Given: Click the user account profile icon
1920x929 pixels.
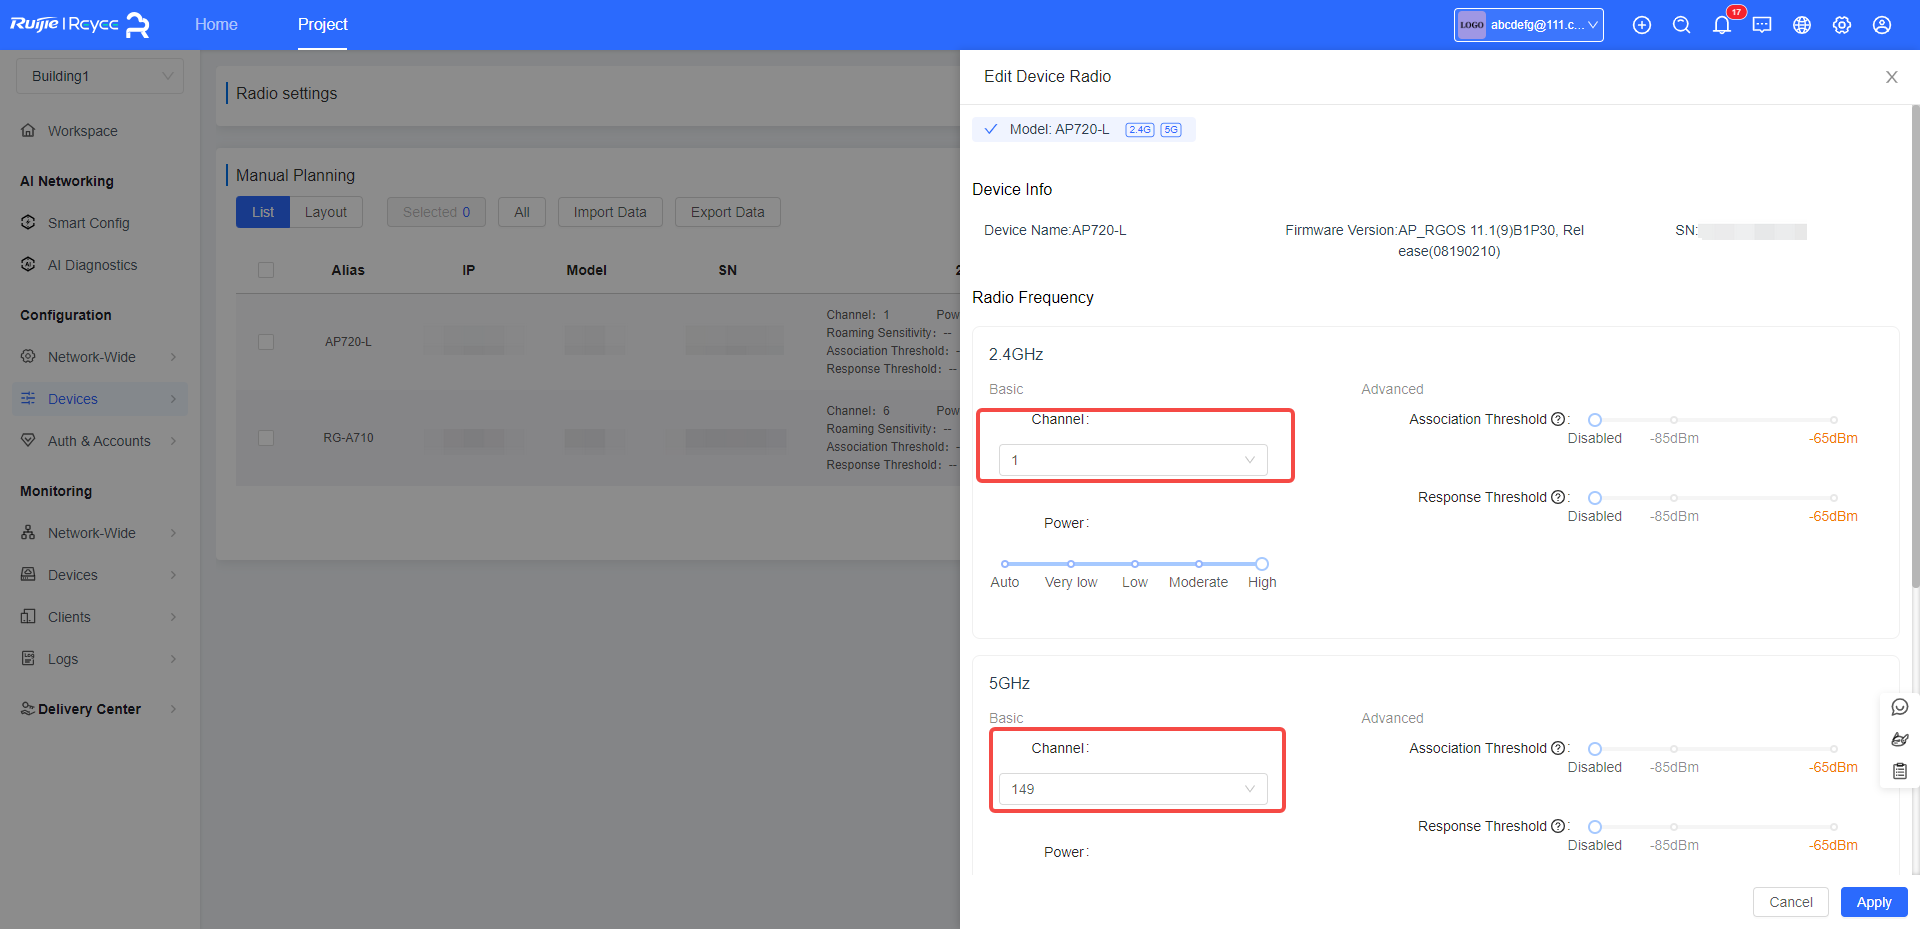Looking at the screenshot, I should (x=1881, y=25).
